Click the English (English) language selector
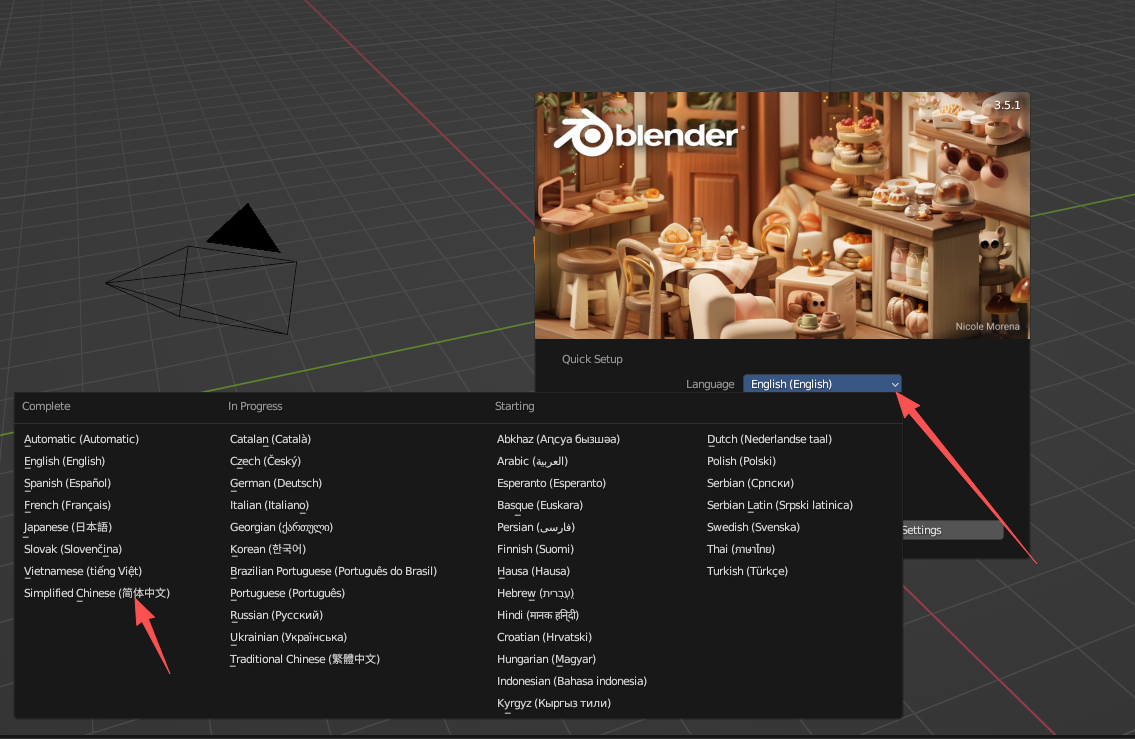Image resolution: width=1135 pixels, height=739 pixels. click(810, 384)
